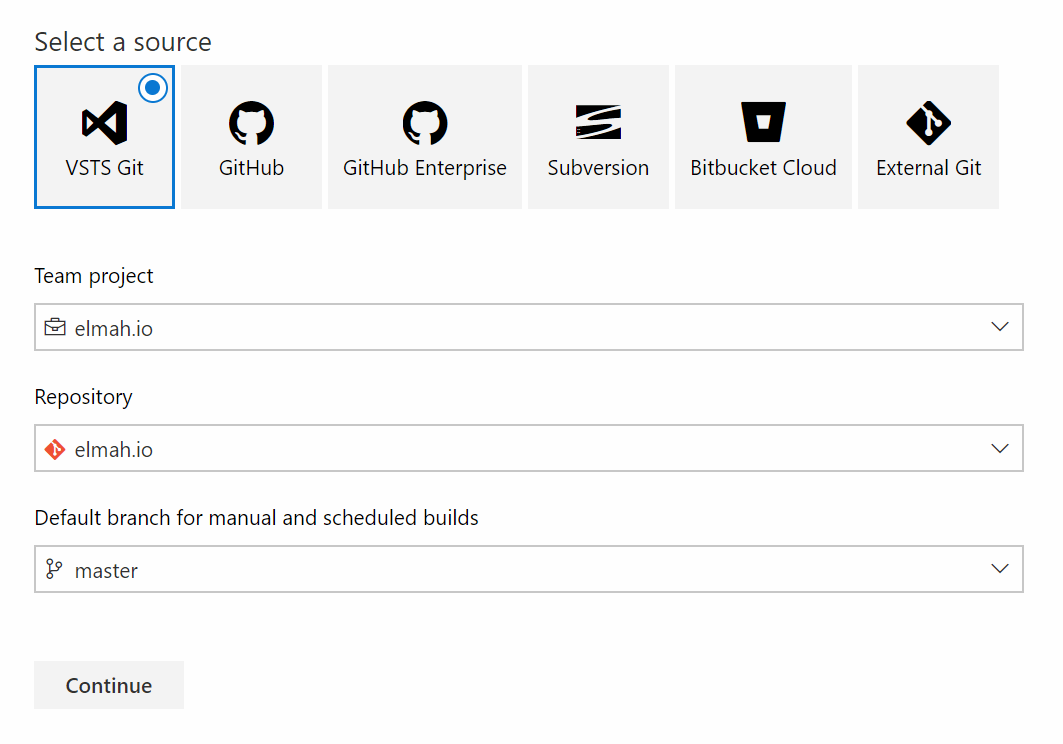
Task: Open the default branch dropdown
Action: [999, 569]
